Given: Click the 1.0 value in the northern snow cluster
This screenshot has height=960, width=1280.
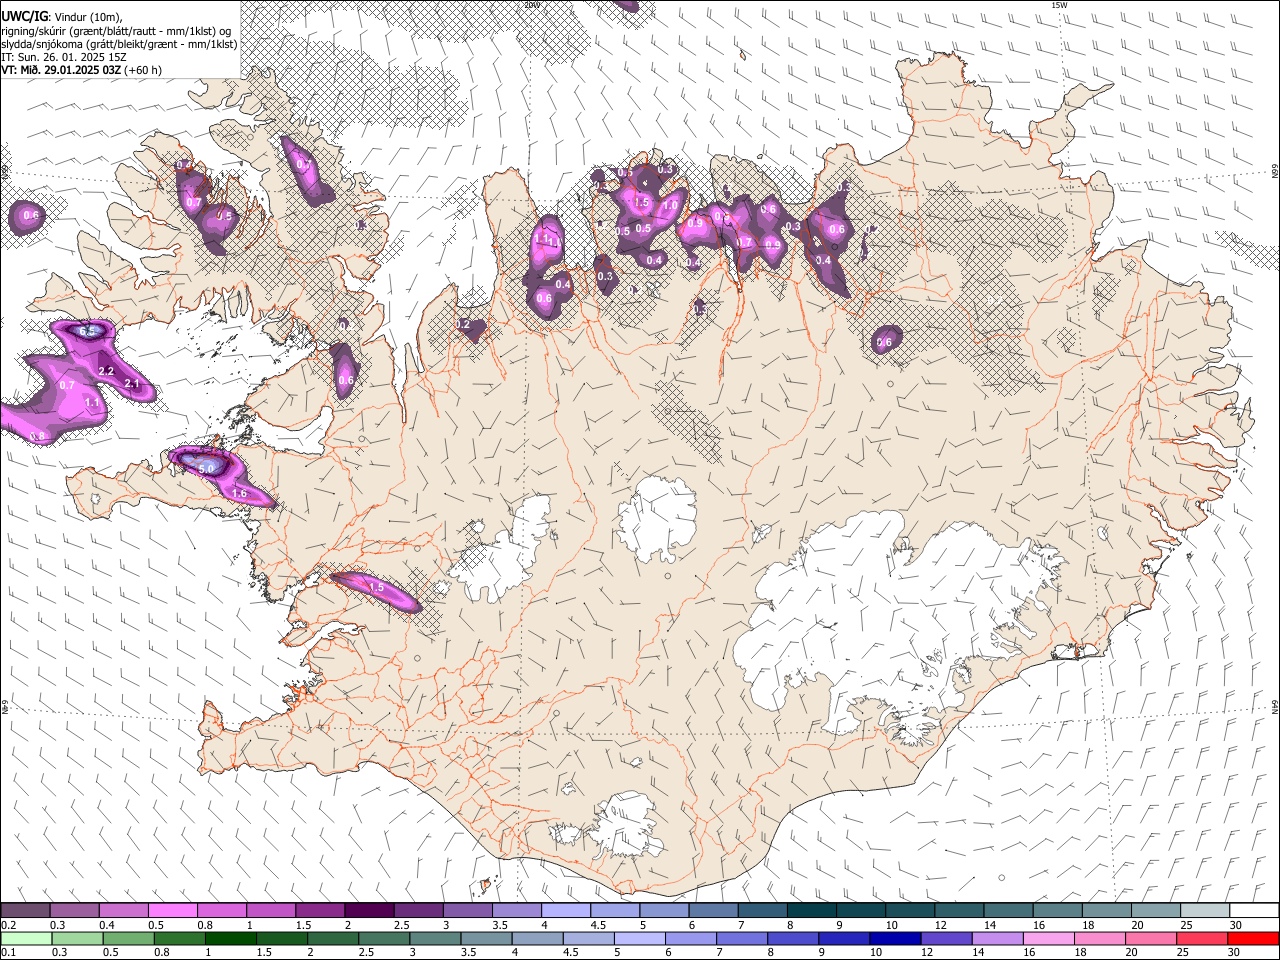Looking at the screenshot, I should [x=671, y=205].
